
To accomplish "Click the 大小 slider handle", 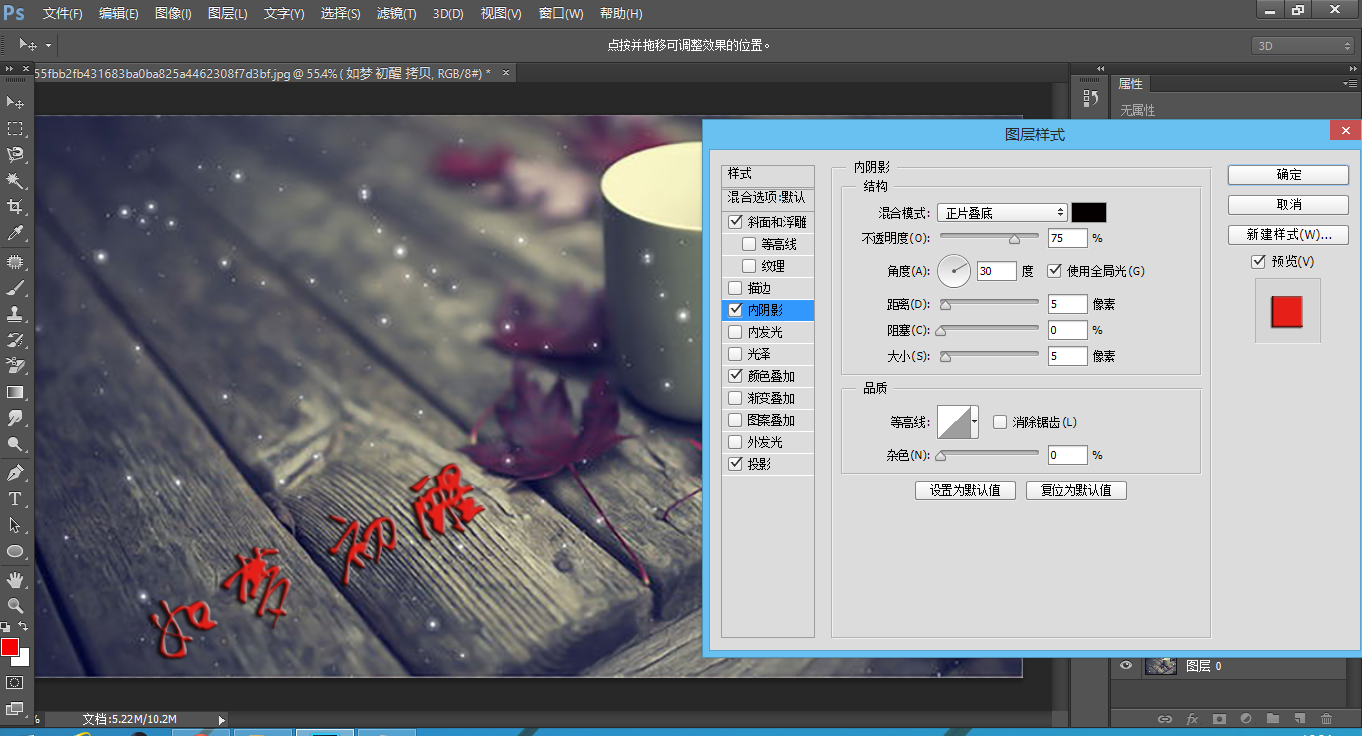I will 944,356.
